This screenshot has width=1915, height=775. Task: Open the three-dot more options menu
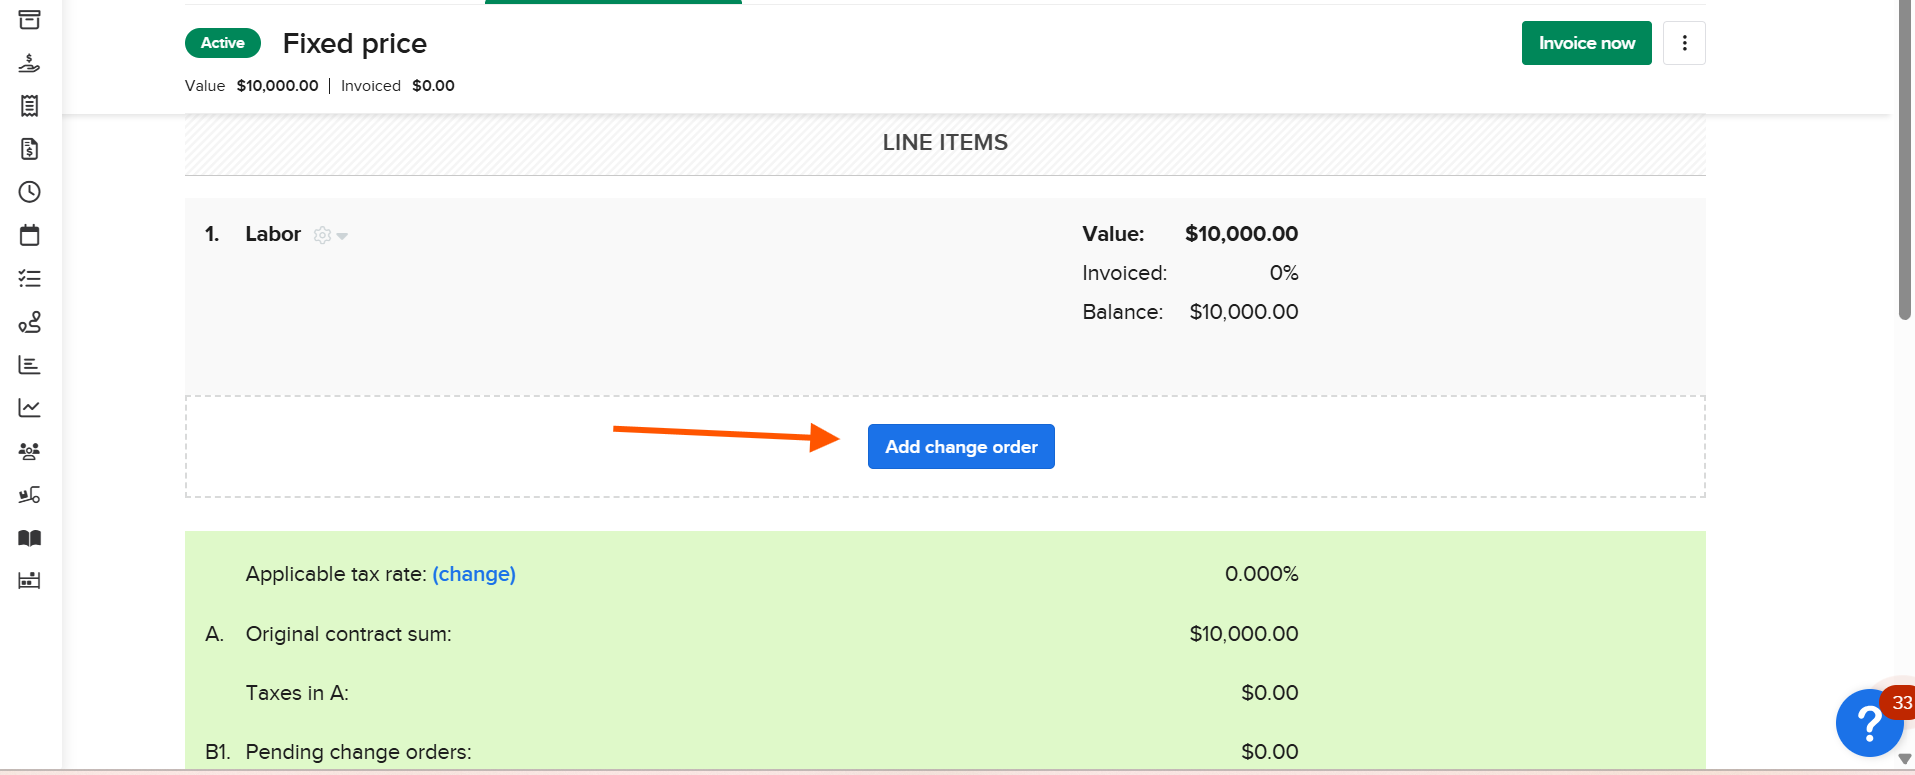(x=1684, y=43)
